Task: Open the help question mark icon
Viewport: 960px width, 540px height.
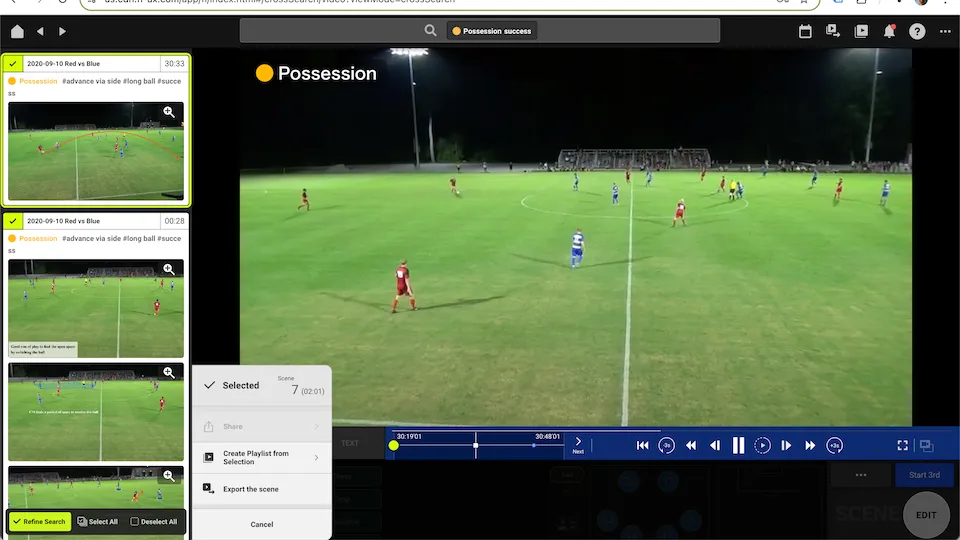Action: pyautogui.click(x=917, y=31)
